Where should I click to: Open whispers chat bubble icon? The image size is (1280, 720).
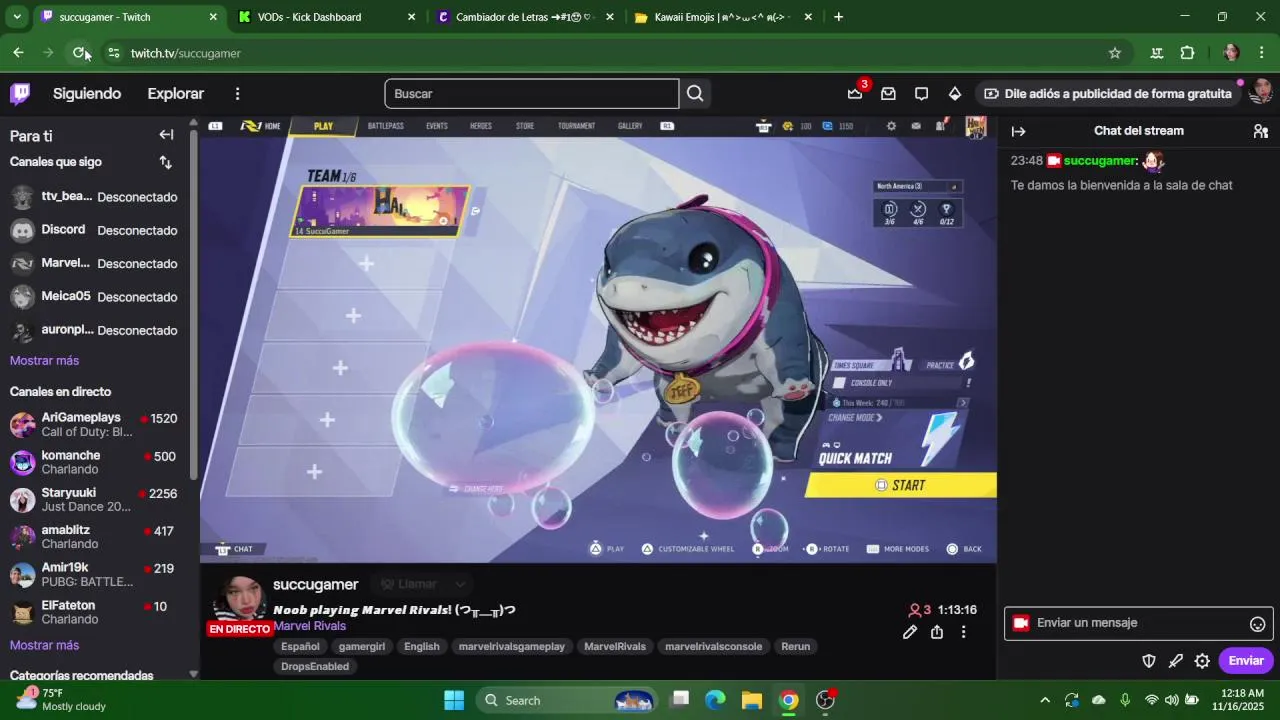click(x=921, y=94)
